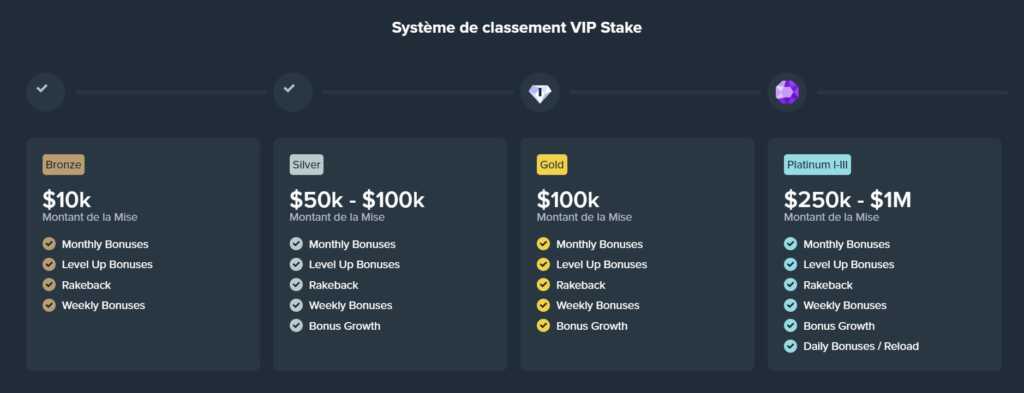
Task: Click the progress line after the Platinum gem
Action: (x=912, y=93)
